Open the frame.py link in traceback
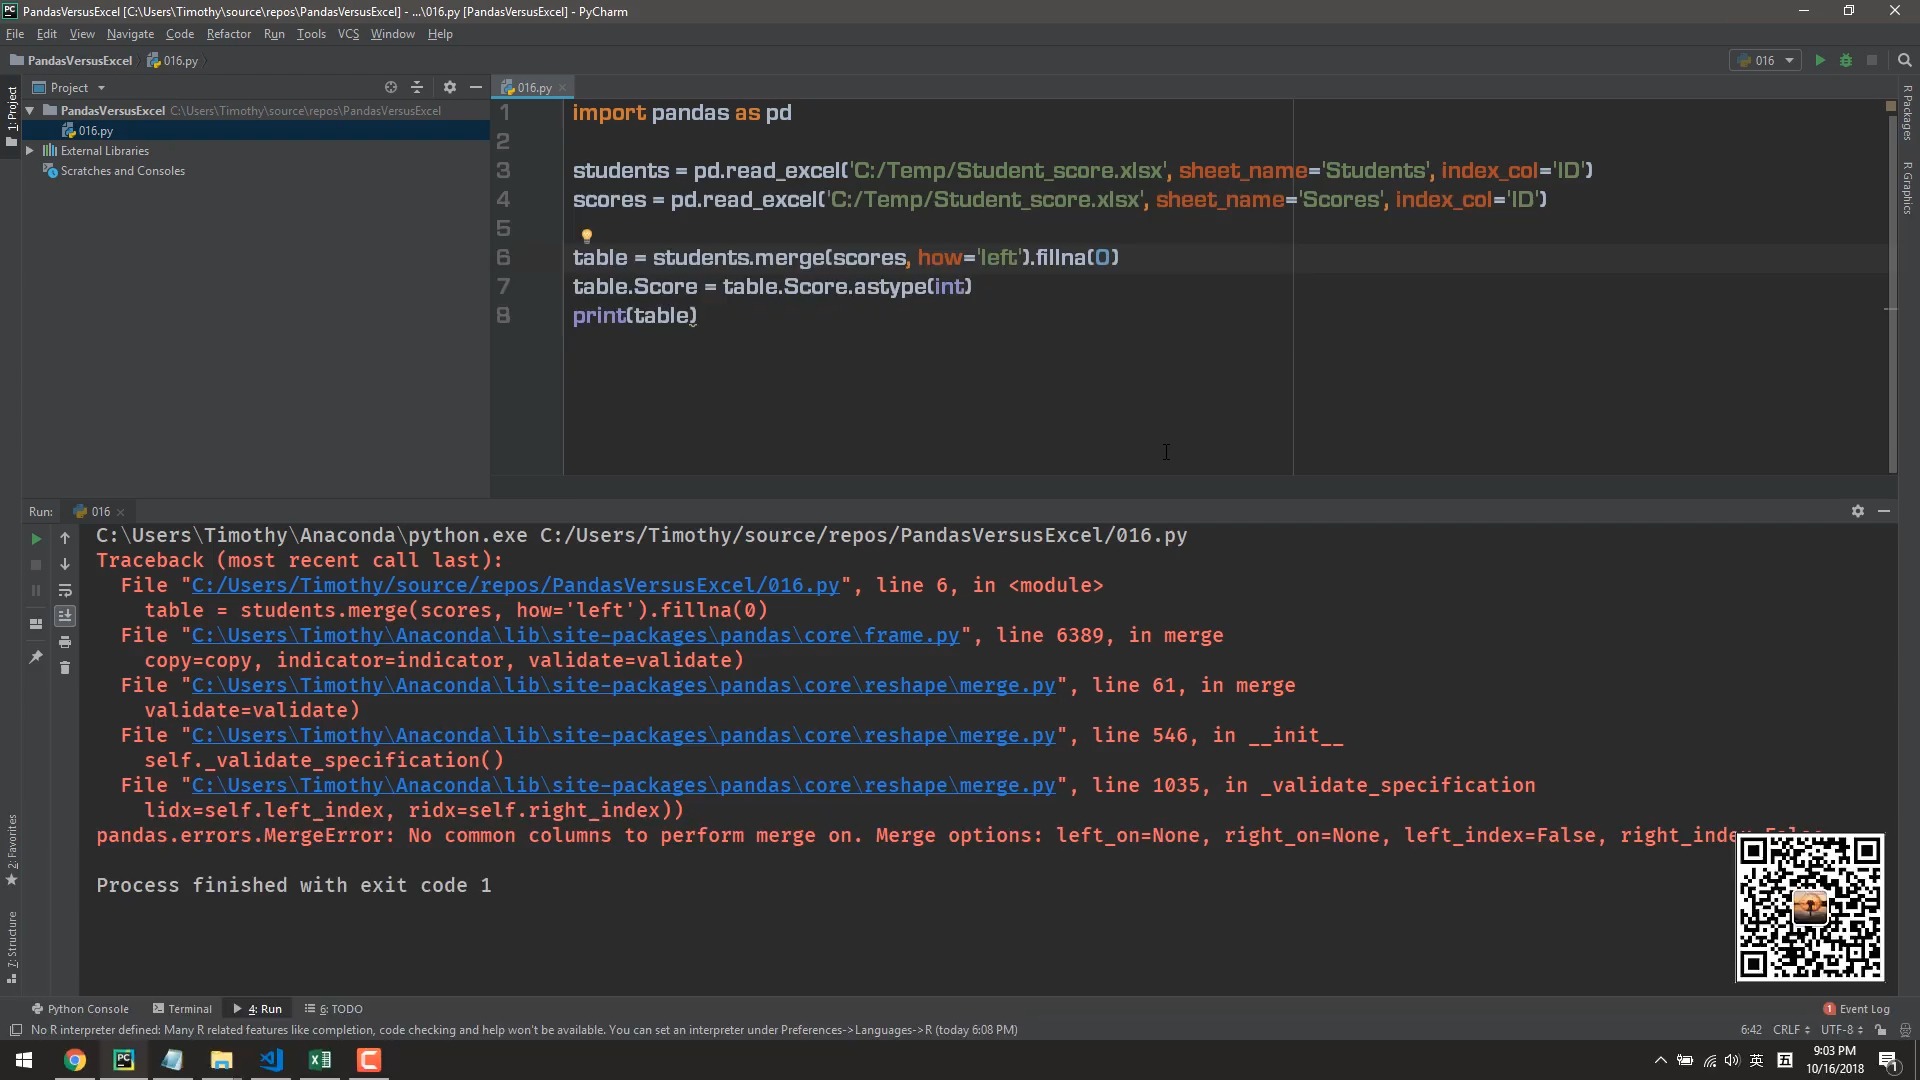This screenshot has width=1920, height=1080. click(575, 636)
